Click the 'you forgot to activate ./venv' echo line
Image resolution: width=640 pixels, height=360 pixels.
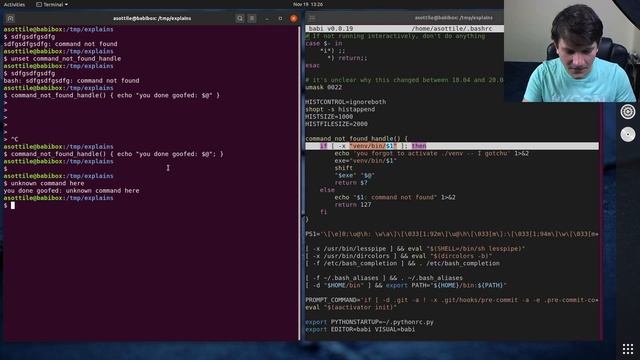pyautogui.click(x=431, y=153)
